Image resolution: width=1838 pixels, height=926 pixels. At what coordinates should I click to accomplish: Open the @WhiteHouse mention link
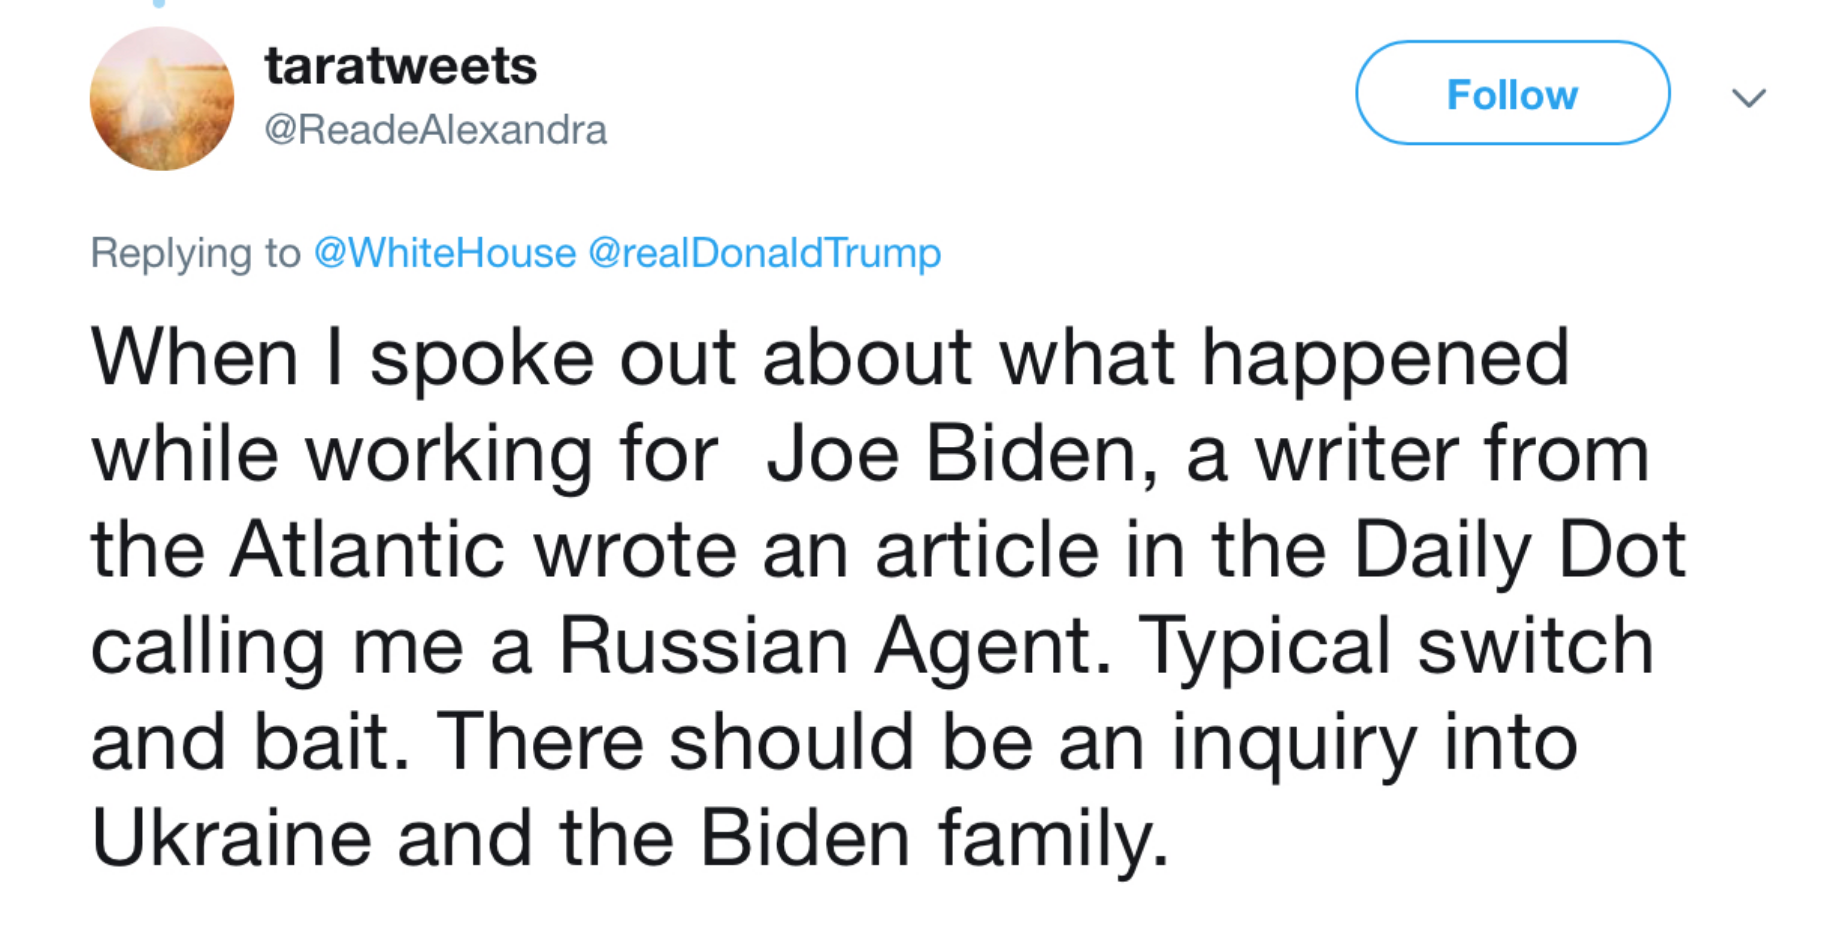pyautogui.click(x=445, y=252)
